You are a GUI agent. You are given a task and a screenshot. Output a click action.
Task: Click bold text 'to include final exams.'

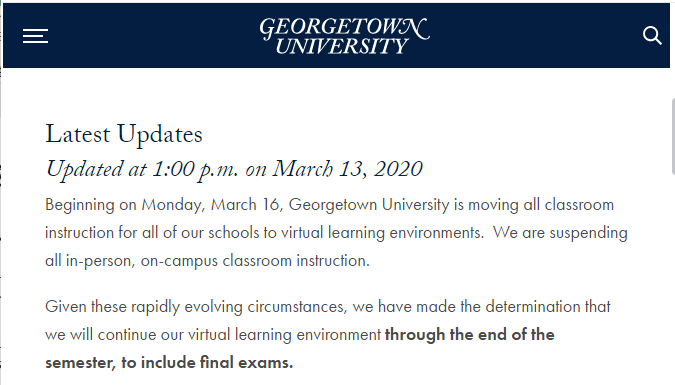tap(207, 363)
